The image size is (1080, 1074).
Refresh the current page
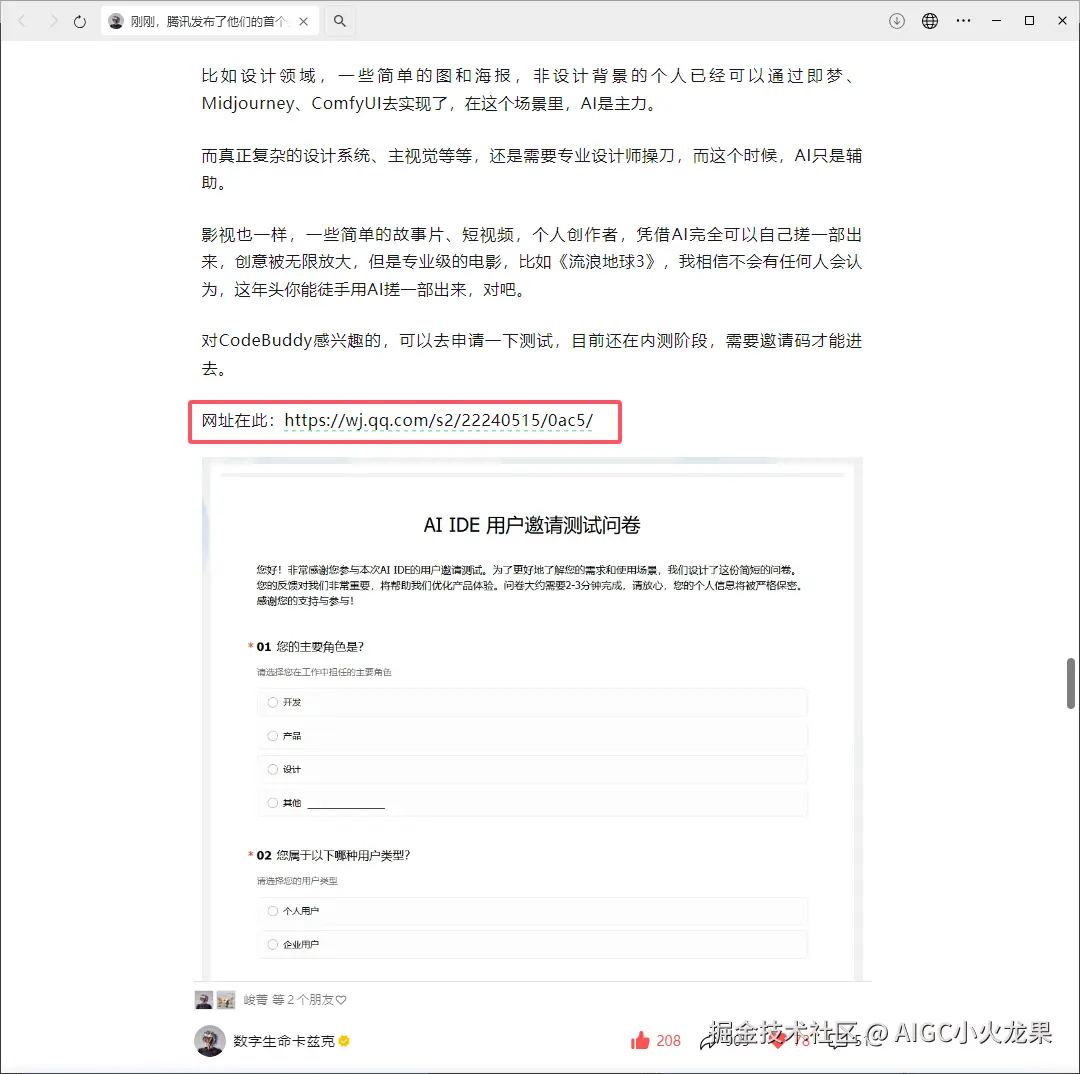79,20
